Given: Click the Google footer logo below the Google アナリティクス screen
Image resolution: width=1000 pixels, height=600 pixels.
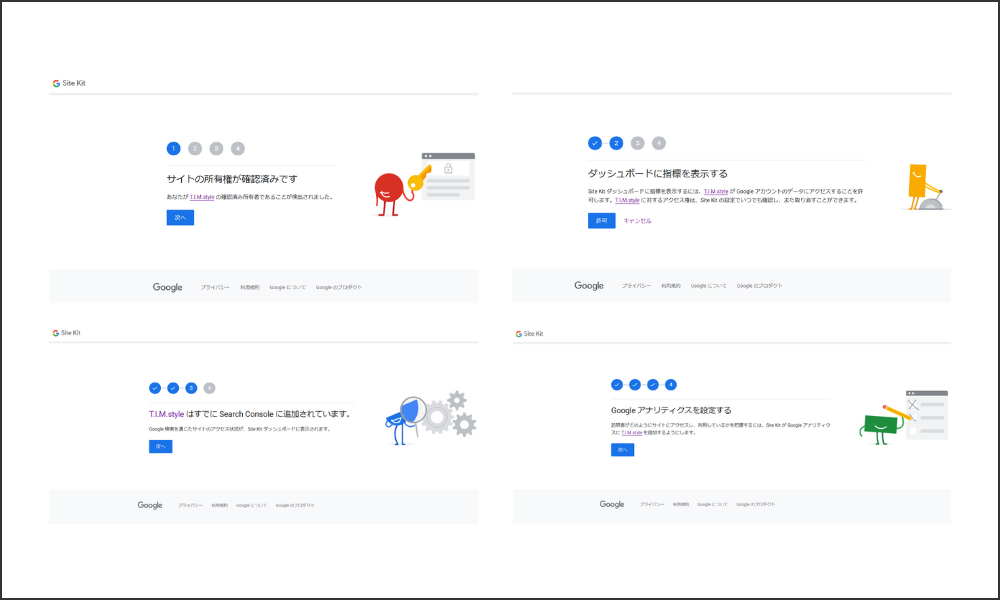Looking at the screenshot, I should [612, 504].
